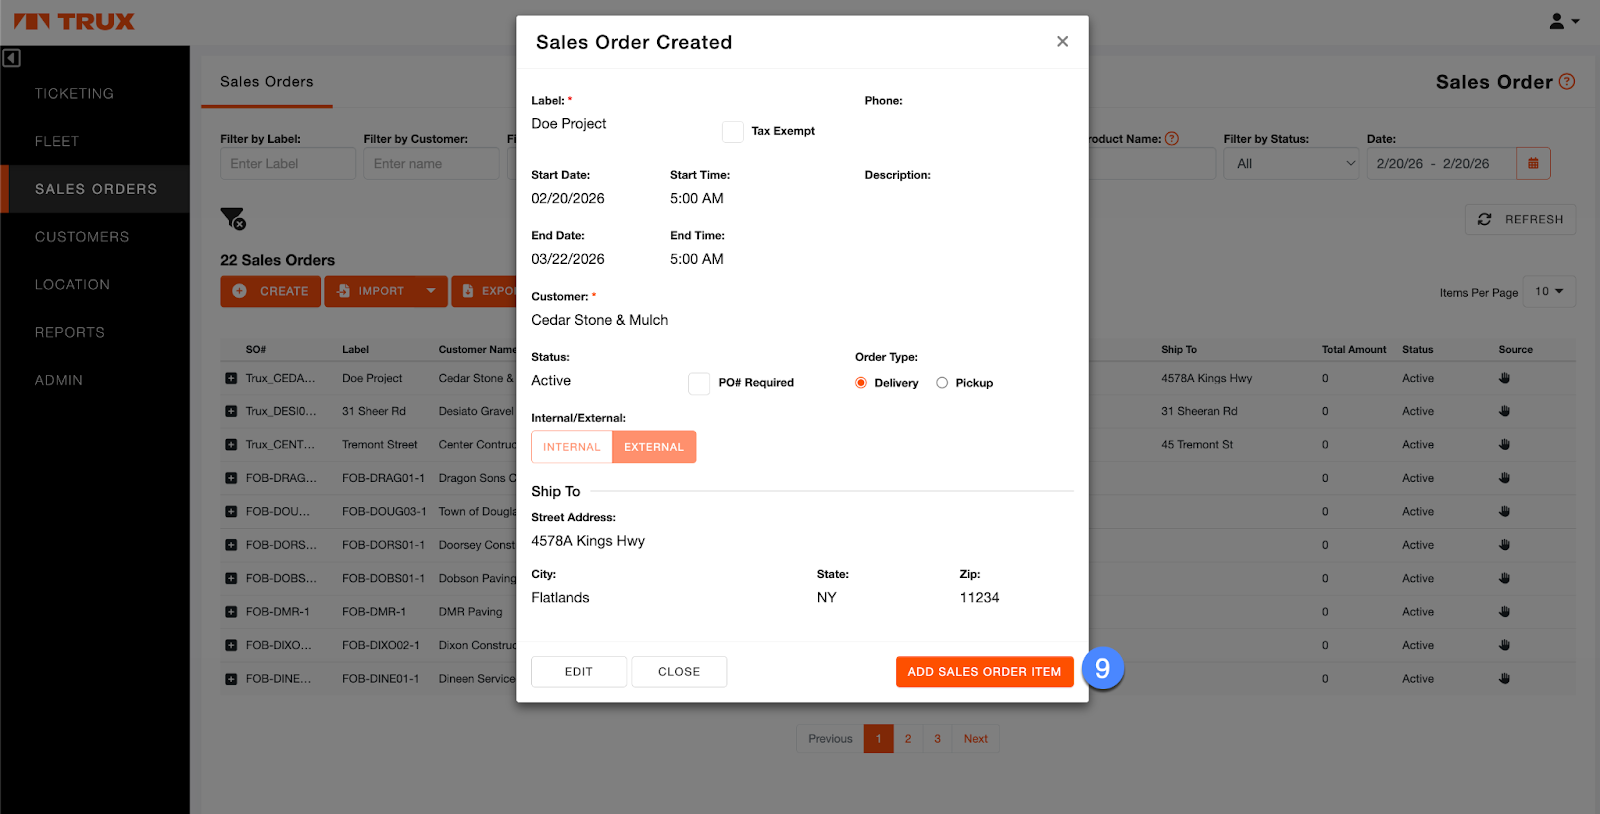Expand the Trux_DESI0 order row
Image resolution: width=1600 pixels, height=814 pixels.
[x=231, y=411]
